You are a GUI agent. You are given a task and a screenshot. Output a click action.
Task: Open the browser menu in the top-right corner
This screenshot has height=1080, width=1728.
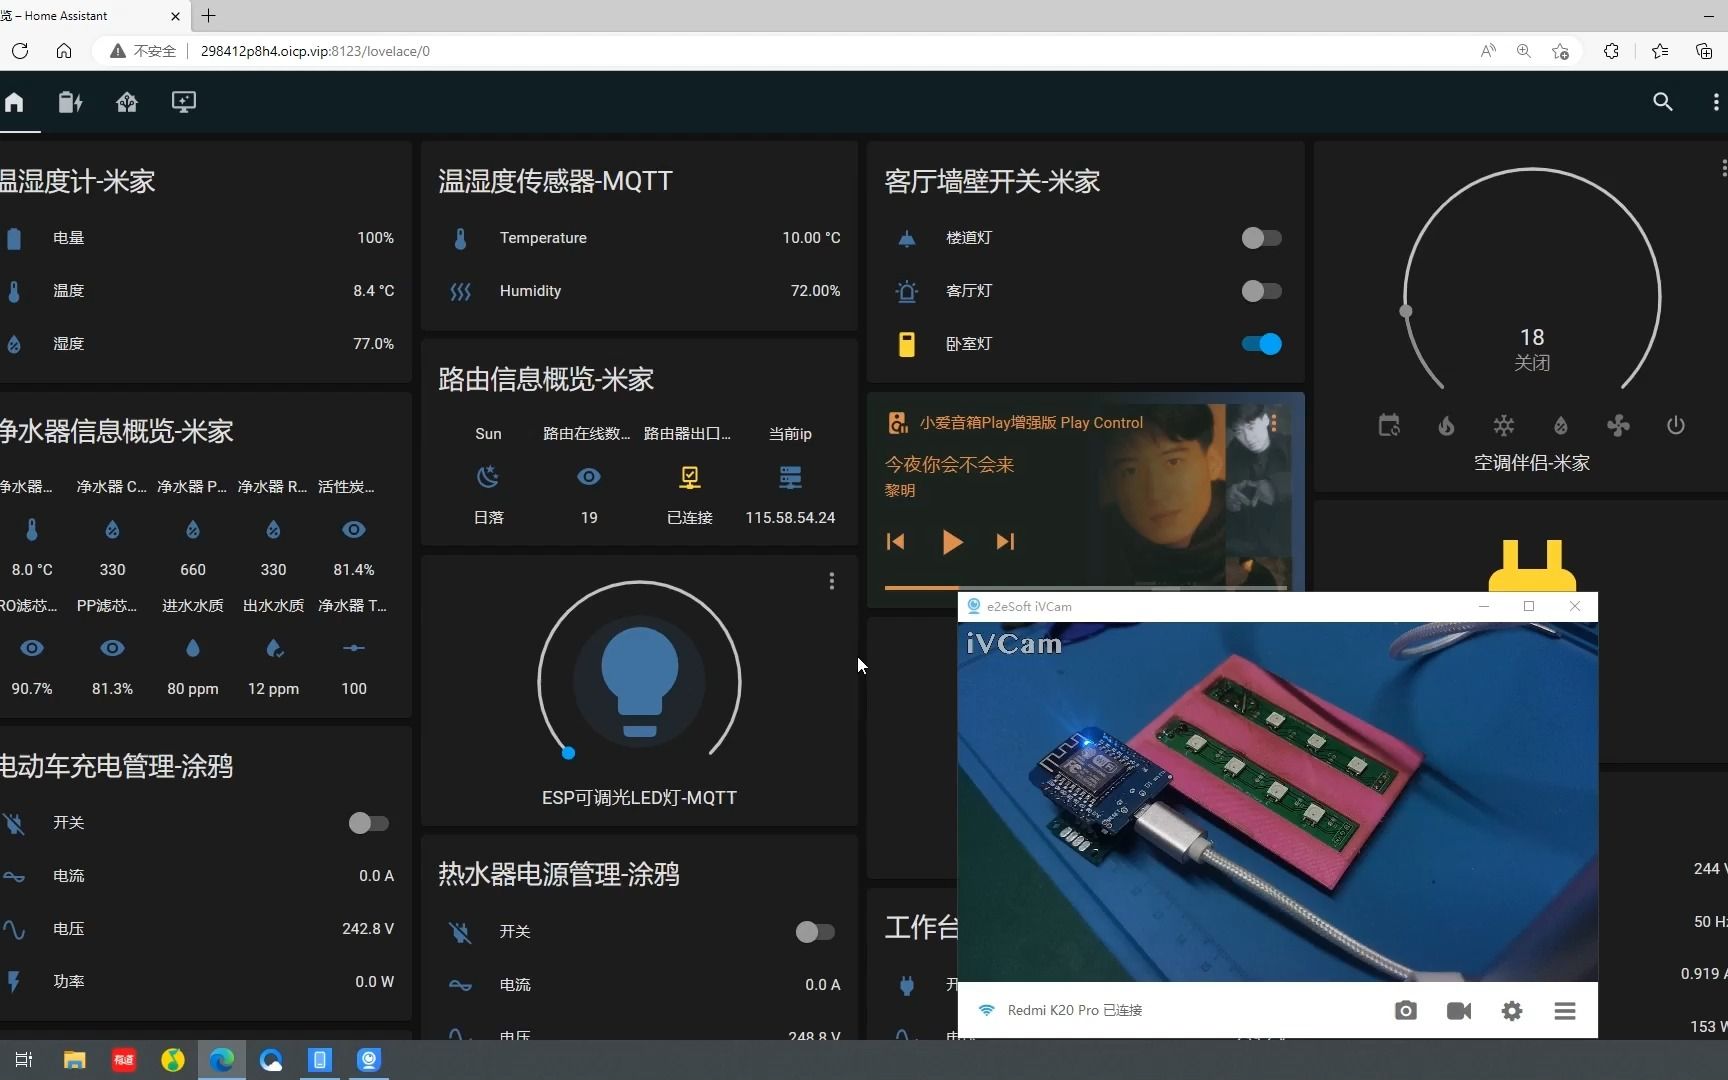click(x=1715, y=102)
